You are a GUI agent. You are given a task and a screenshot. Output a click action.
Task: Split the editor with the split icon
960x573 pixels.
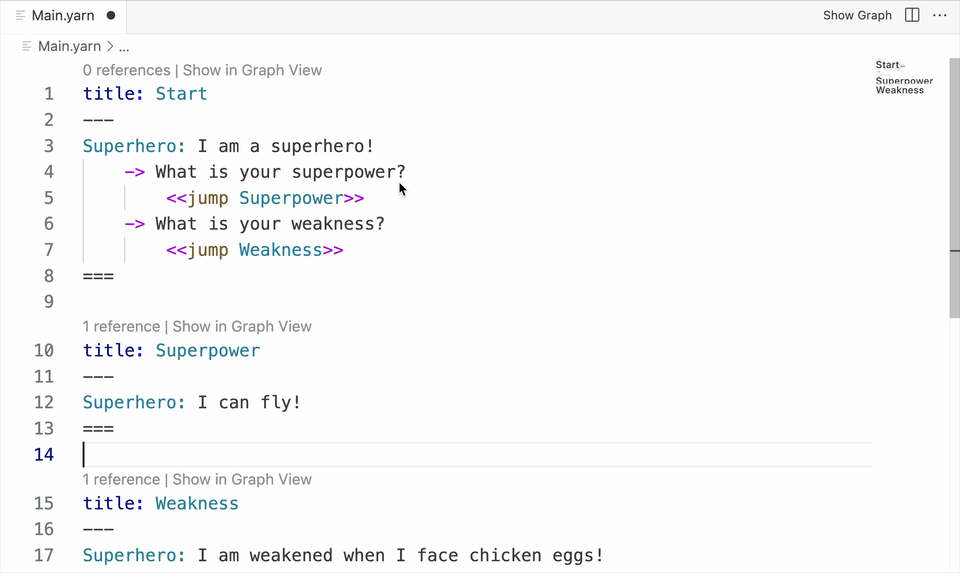coord(912,15)
